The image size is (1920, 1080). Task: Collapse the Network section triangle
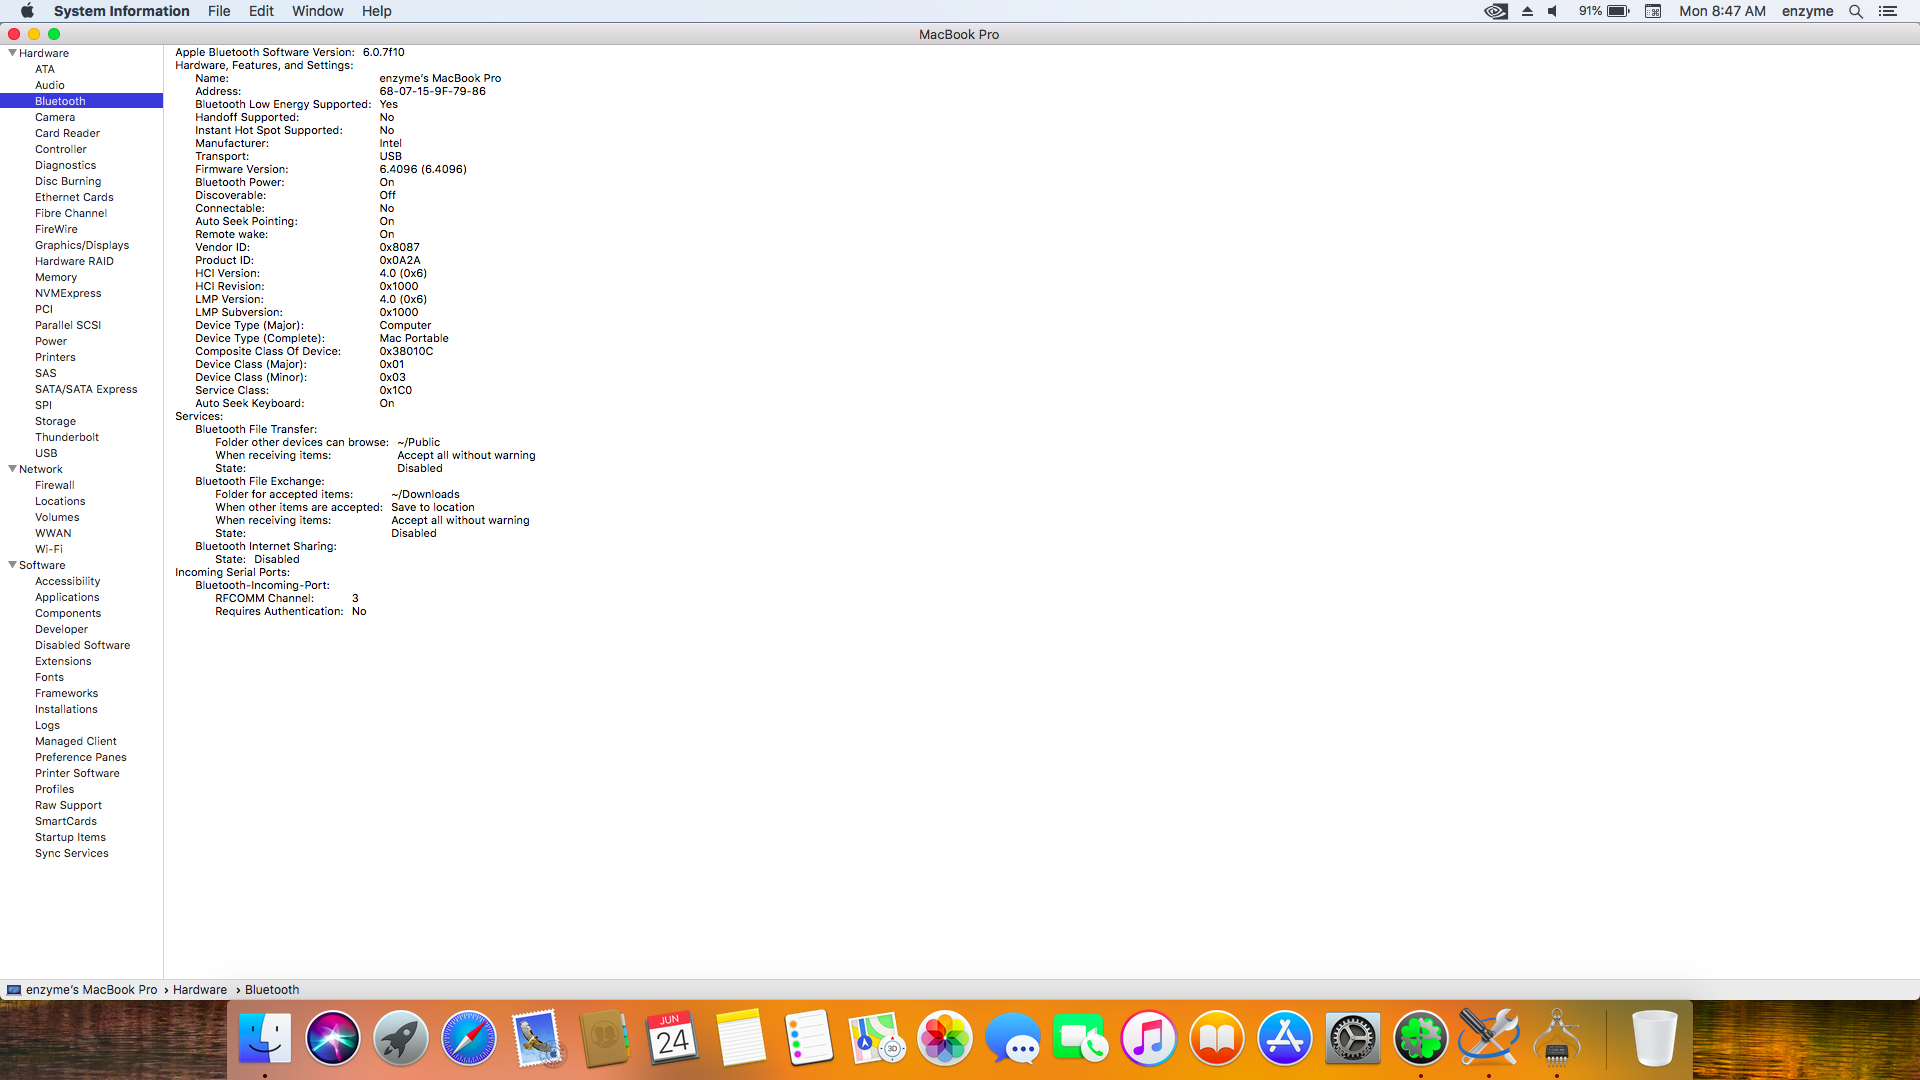12,469
